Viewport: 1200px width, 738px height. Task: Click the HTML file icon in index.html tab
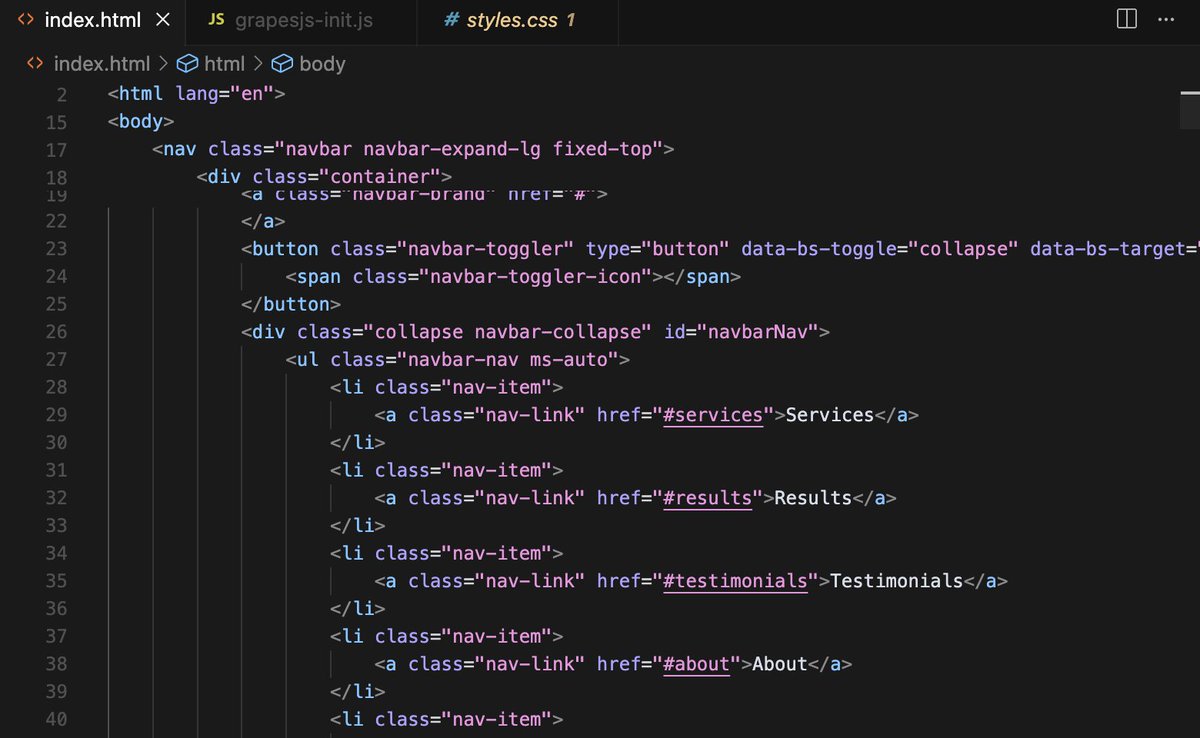pyautogui.click(x=27, y=20)
